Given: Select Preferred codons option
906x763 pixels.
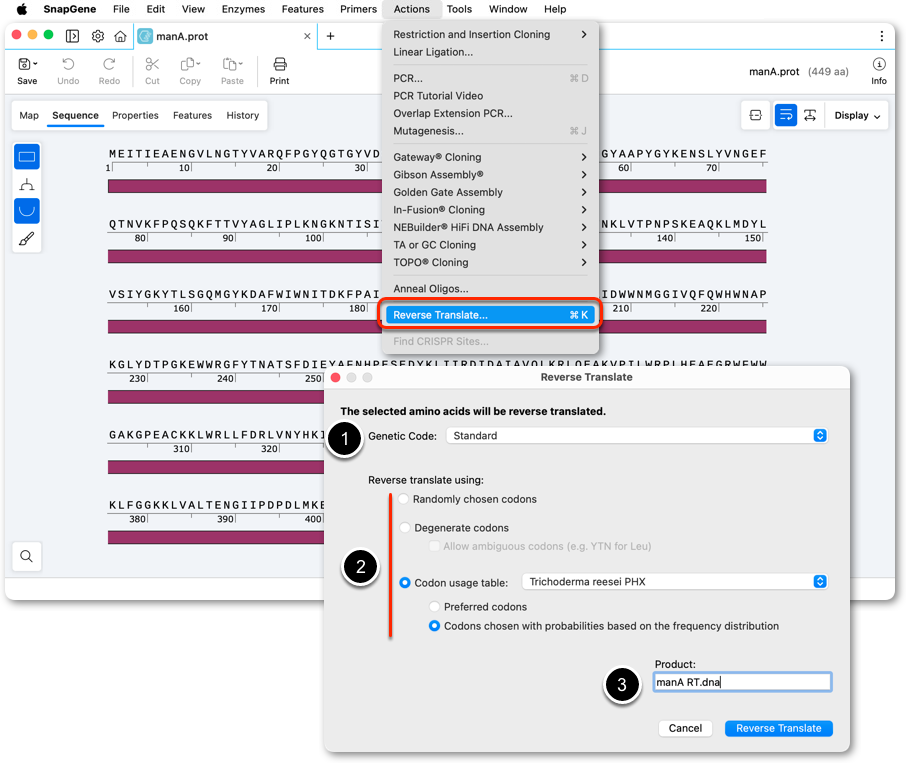Looking at the screenshot, I should (435, 606).
